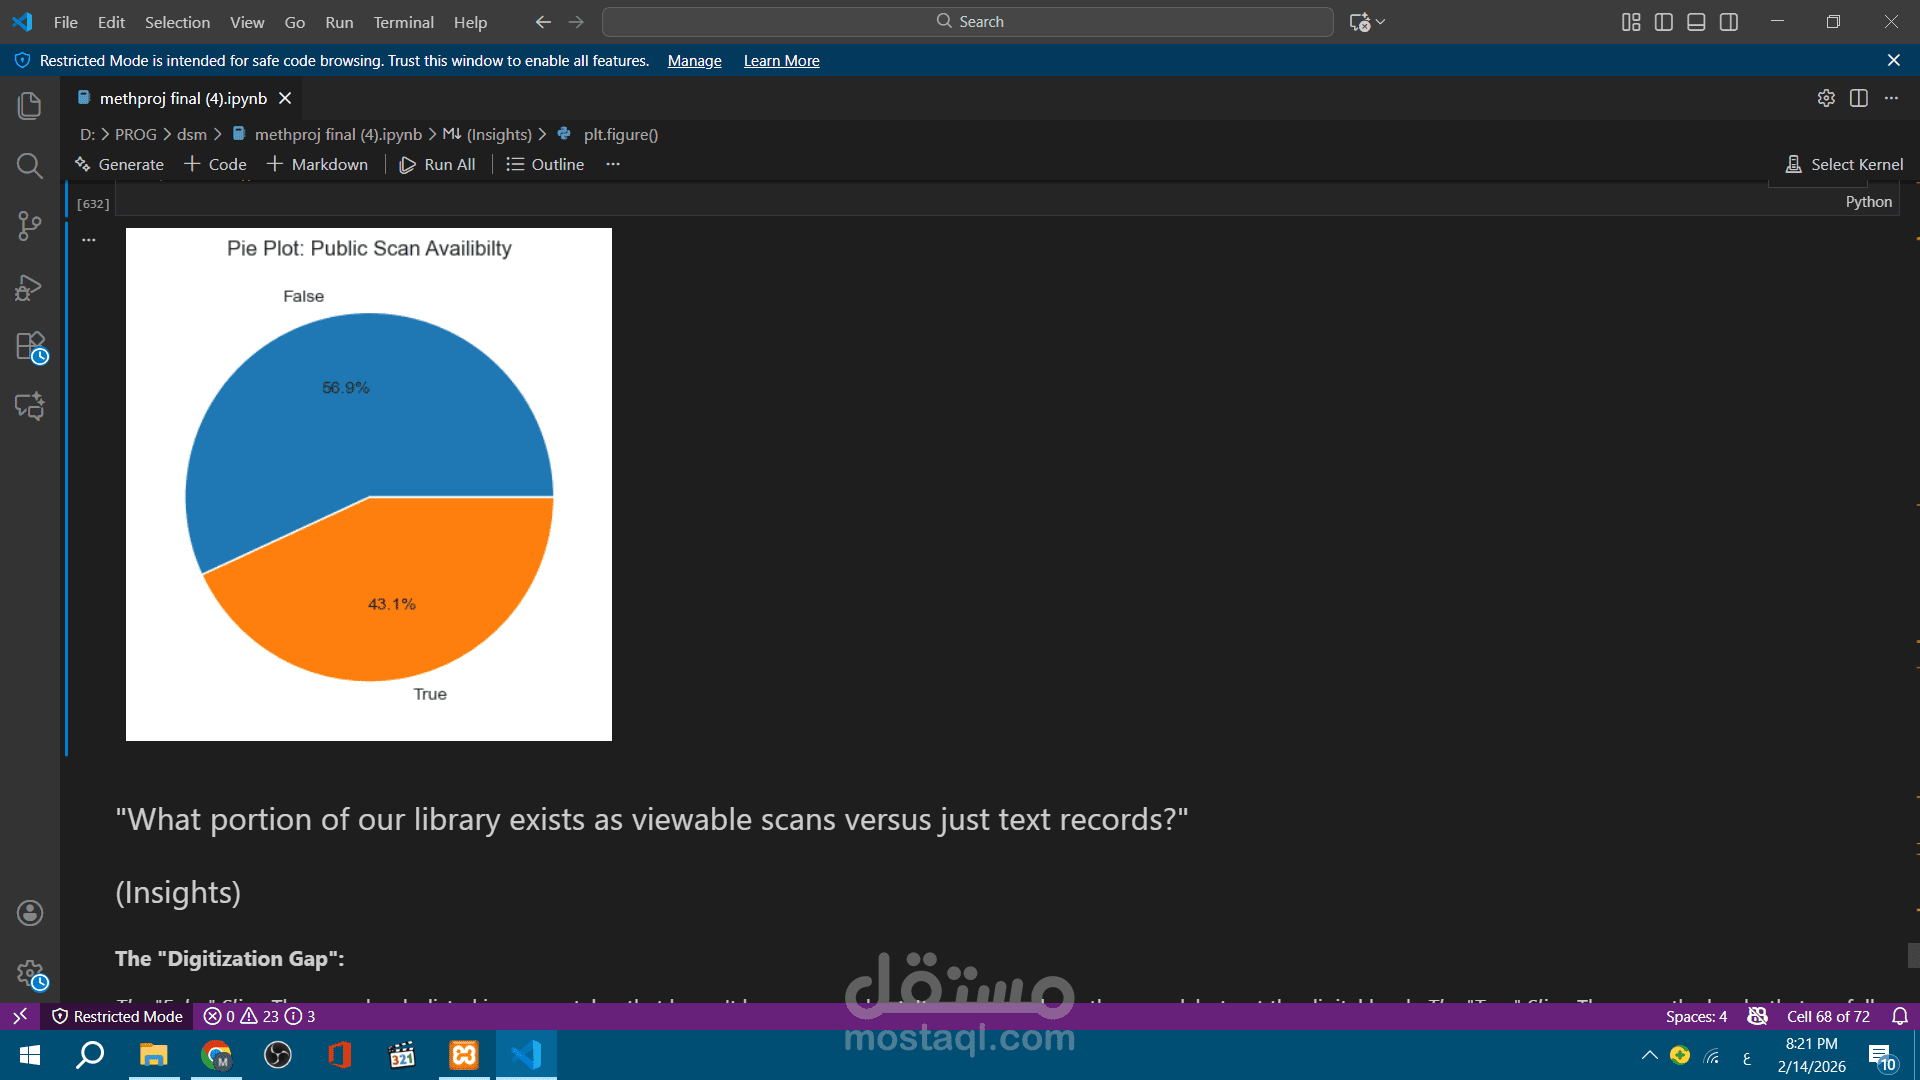Open Run and Debug view
This screenshot has width=1920, height=1080.
click(30, 288)
